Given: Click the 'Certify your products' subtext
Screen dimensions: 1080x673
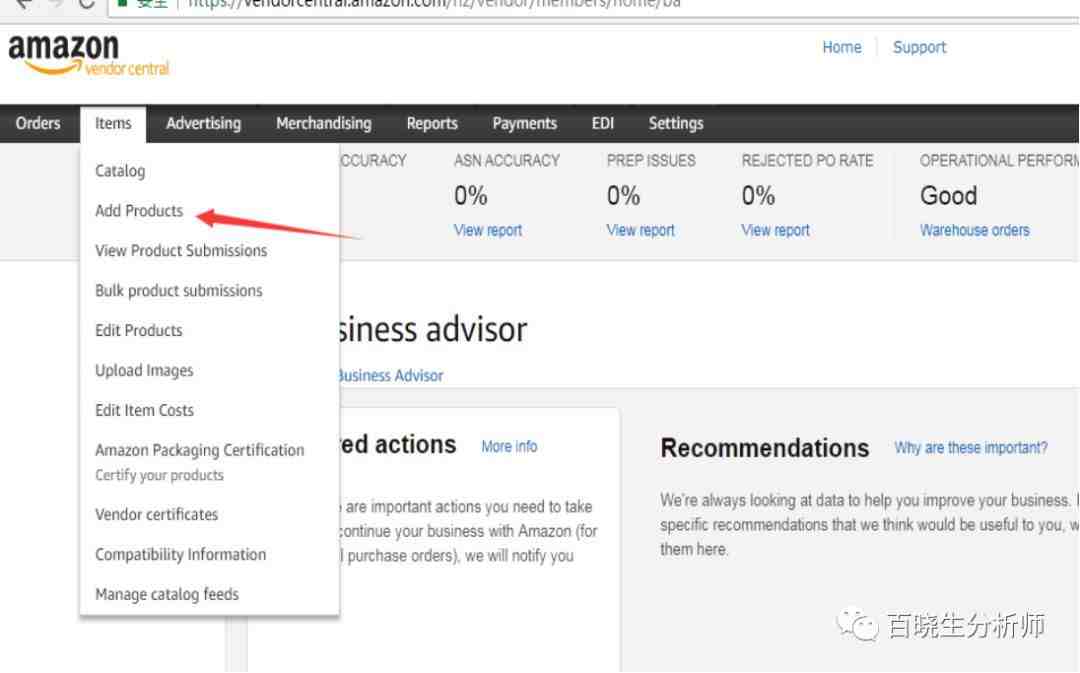Looking at the screenshot, I should click(159, 475).
